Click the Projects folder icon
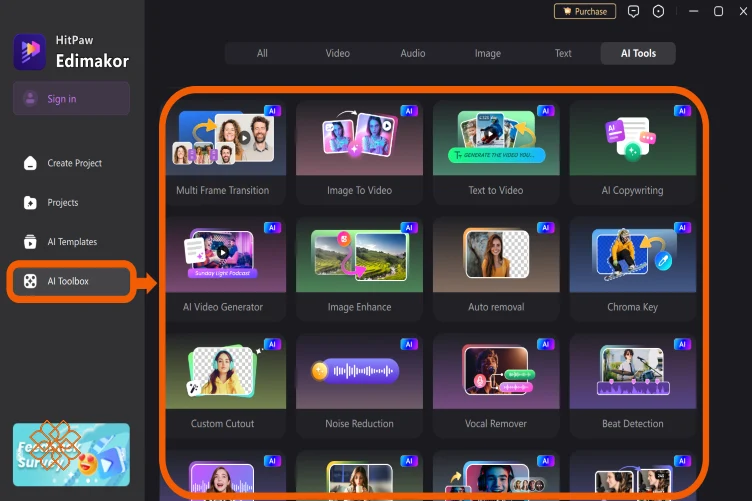This screenshot has width=752, height=501. (x=30, y=202)
